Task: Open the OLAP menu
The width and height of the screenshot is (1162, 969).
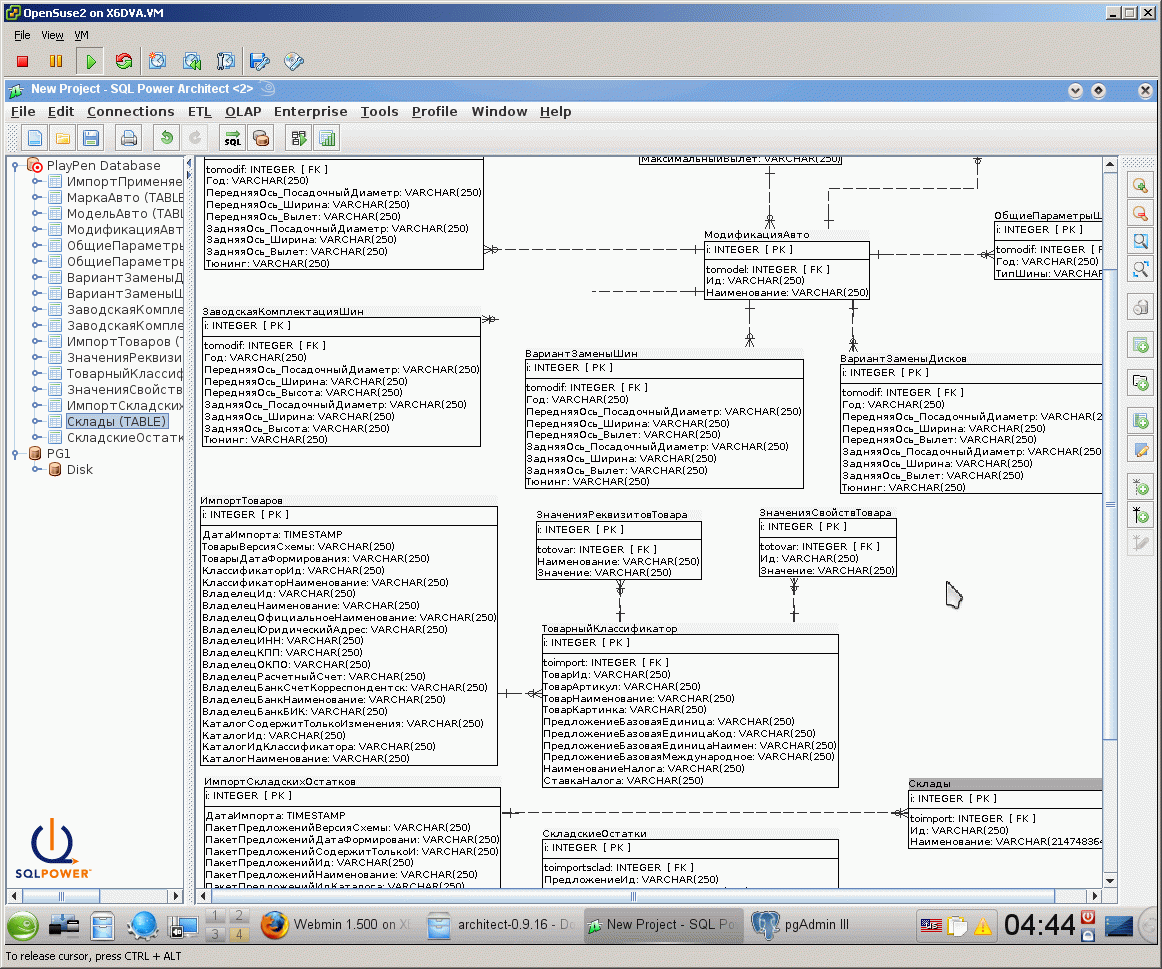Action: coord(243,112)
